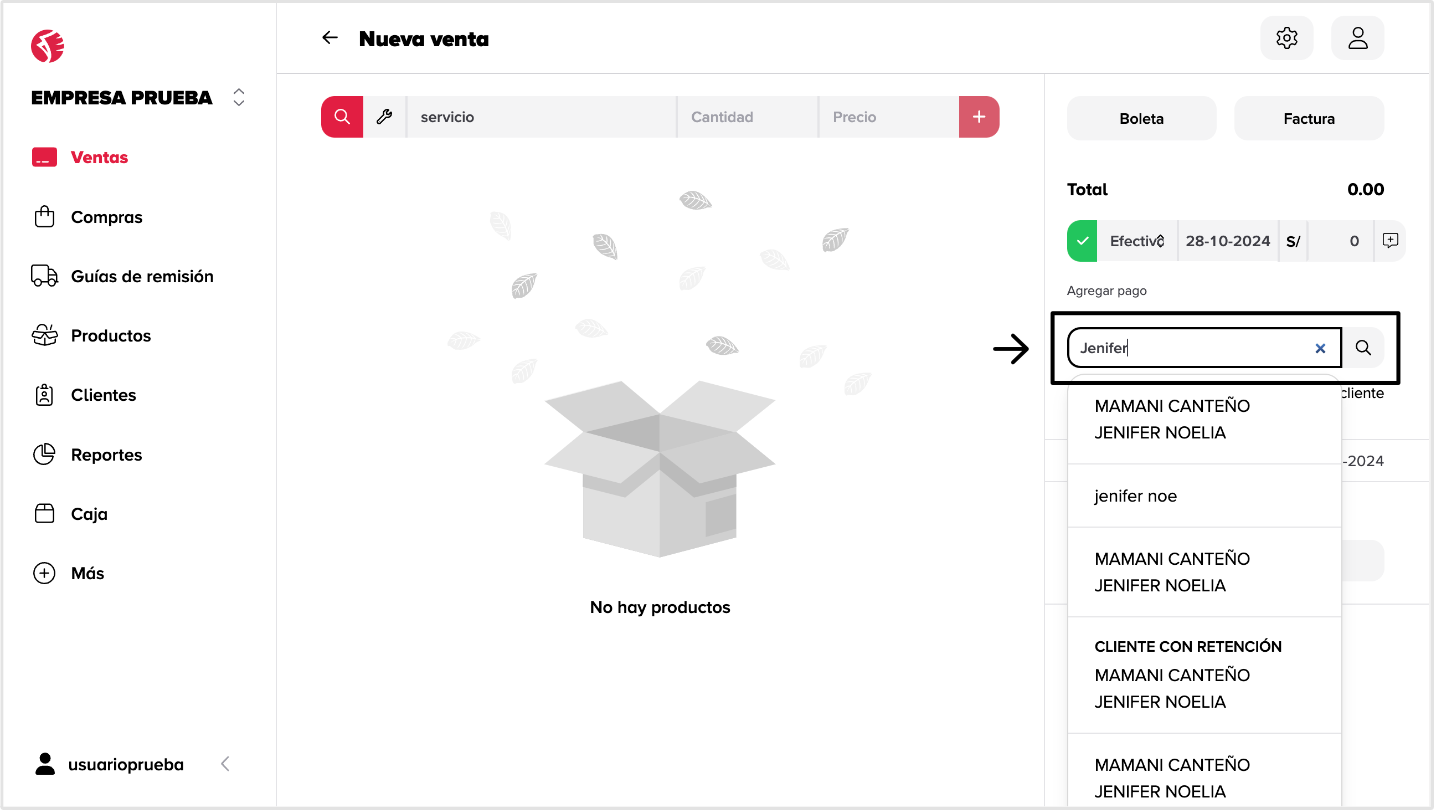Click the payment comment note icon

(x=1390, y=241)
